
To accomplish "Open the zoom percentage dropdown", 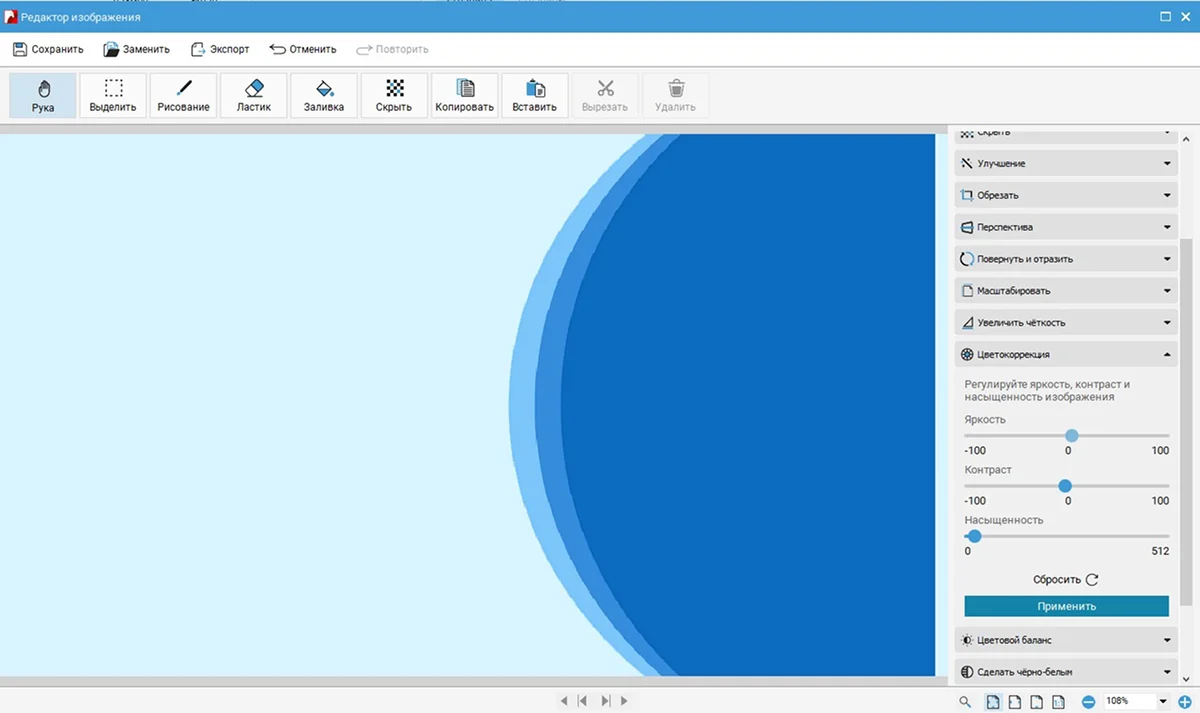I will 1163,702.
